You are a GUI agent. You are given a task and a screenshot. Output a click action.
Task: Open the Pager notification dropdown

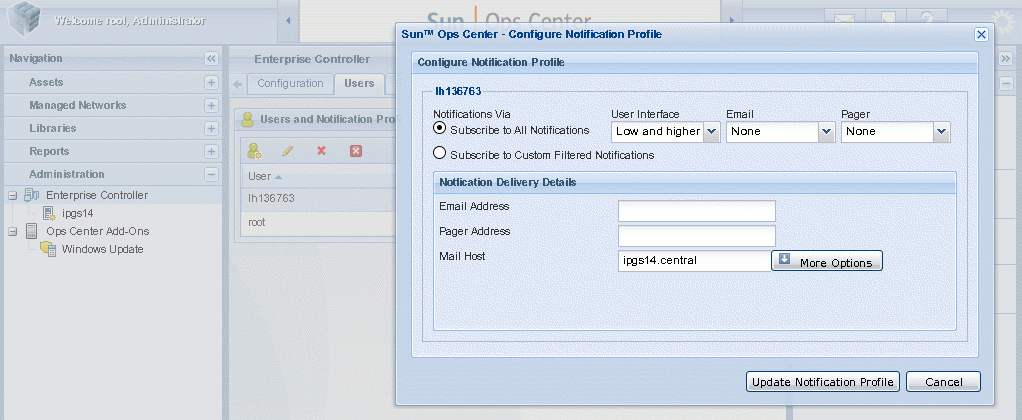(942, 132)
